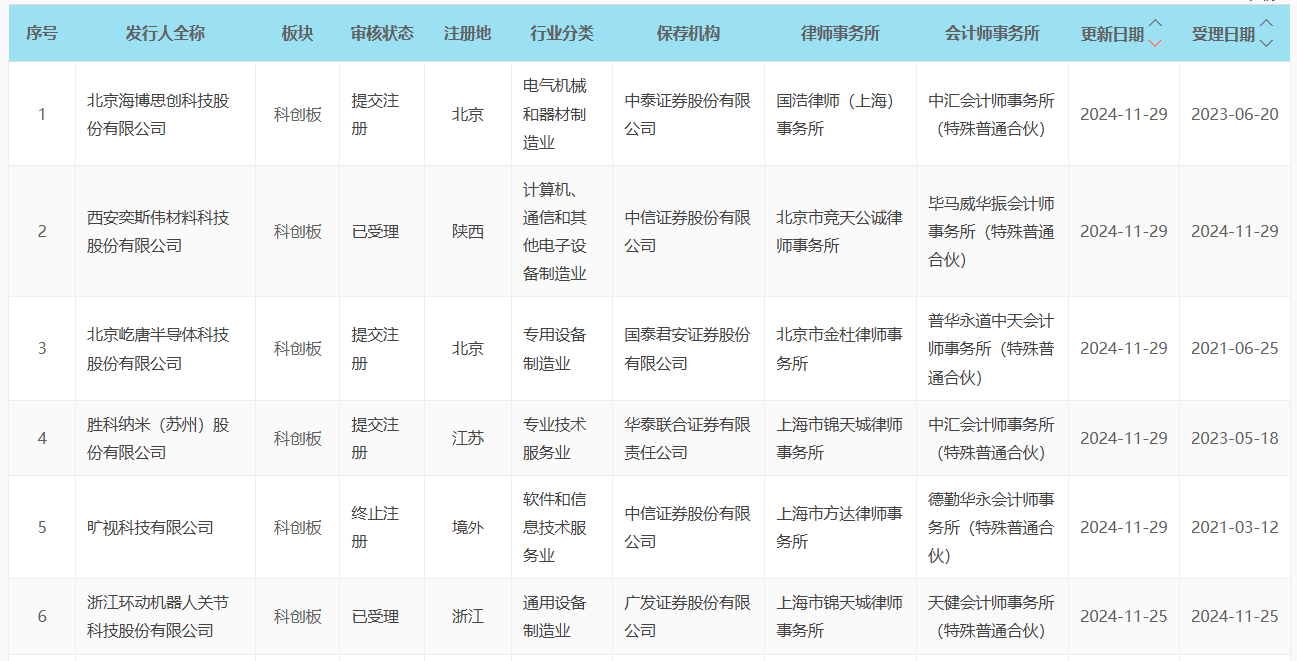The height and width of the screenshot is (661, 1297).
Task: Click acceptance date 2023-05-18
Action: click(x=1234, y=438)
